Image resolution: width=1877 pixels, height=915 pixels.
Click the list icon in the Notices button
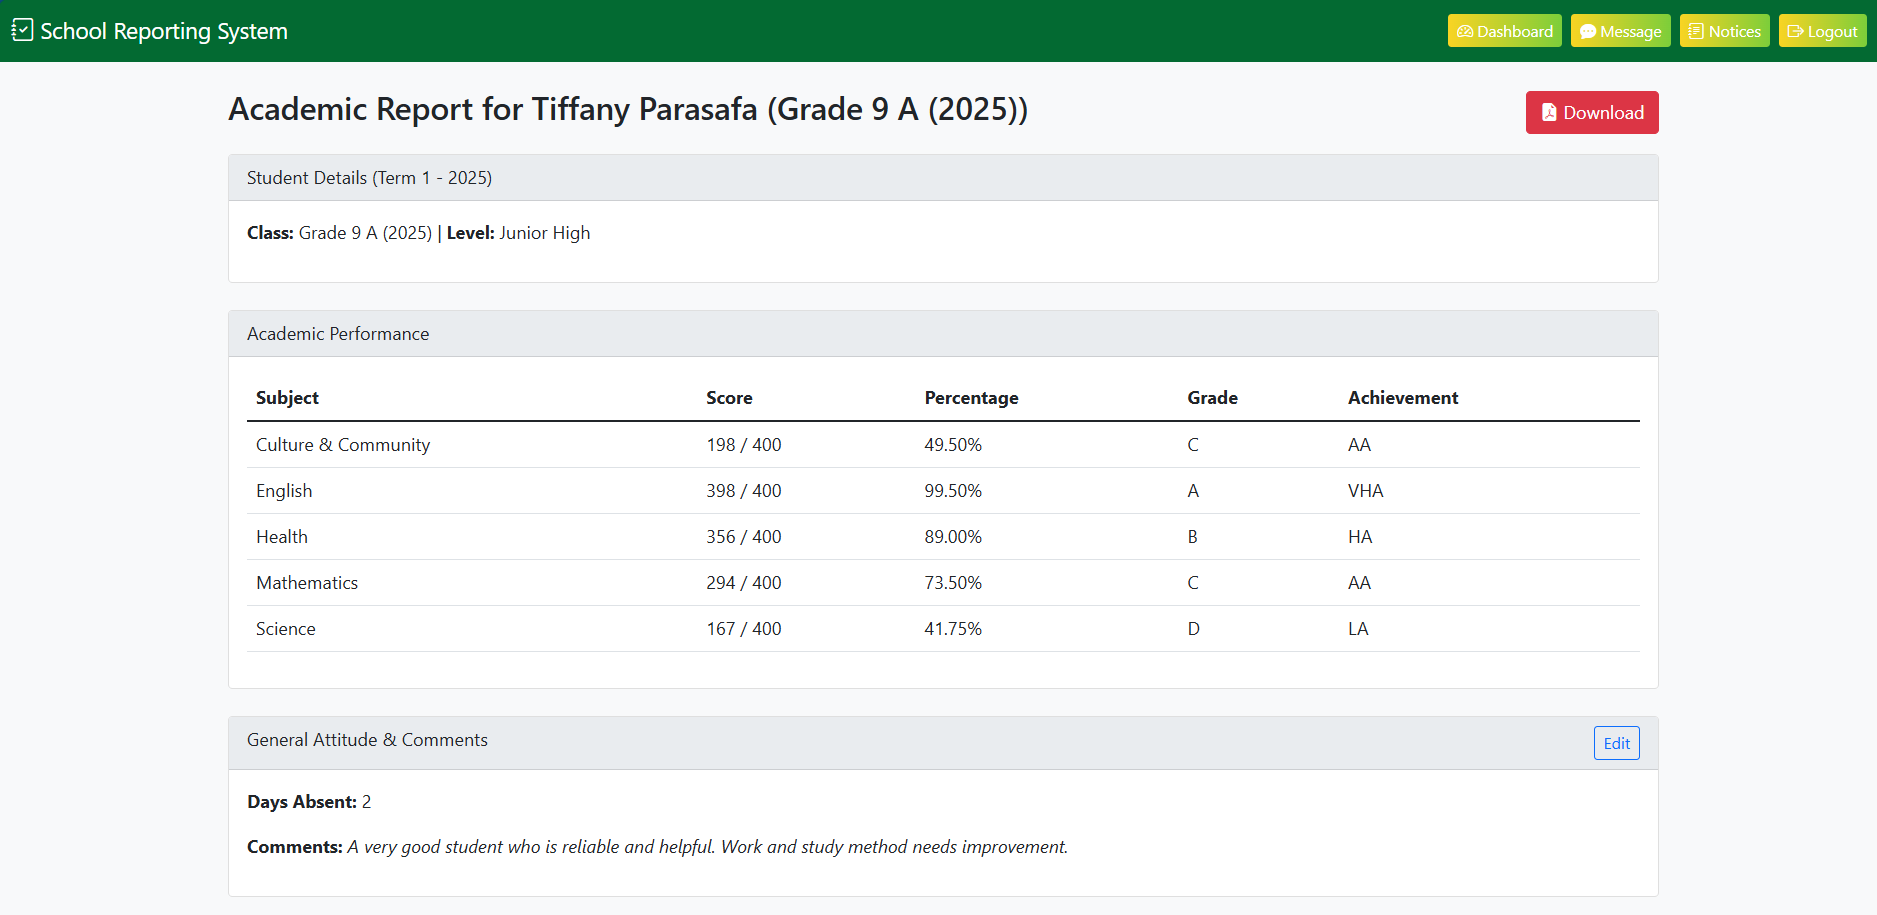coord(1696,32)
